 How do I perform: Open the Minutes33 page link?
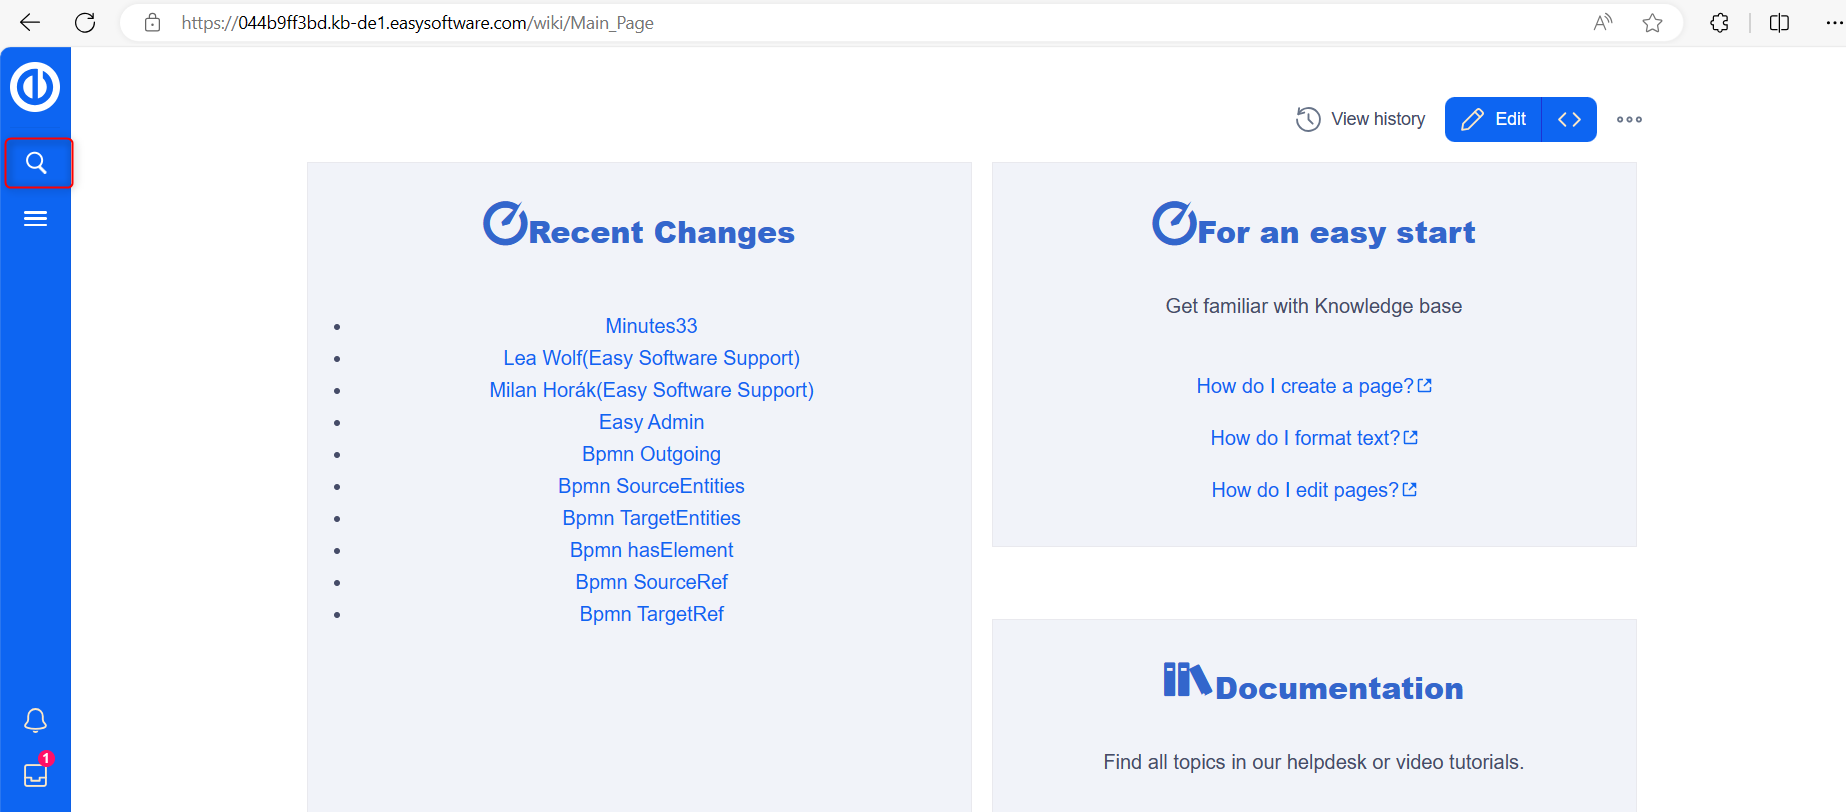click(x=651, y=326)
